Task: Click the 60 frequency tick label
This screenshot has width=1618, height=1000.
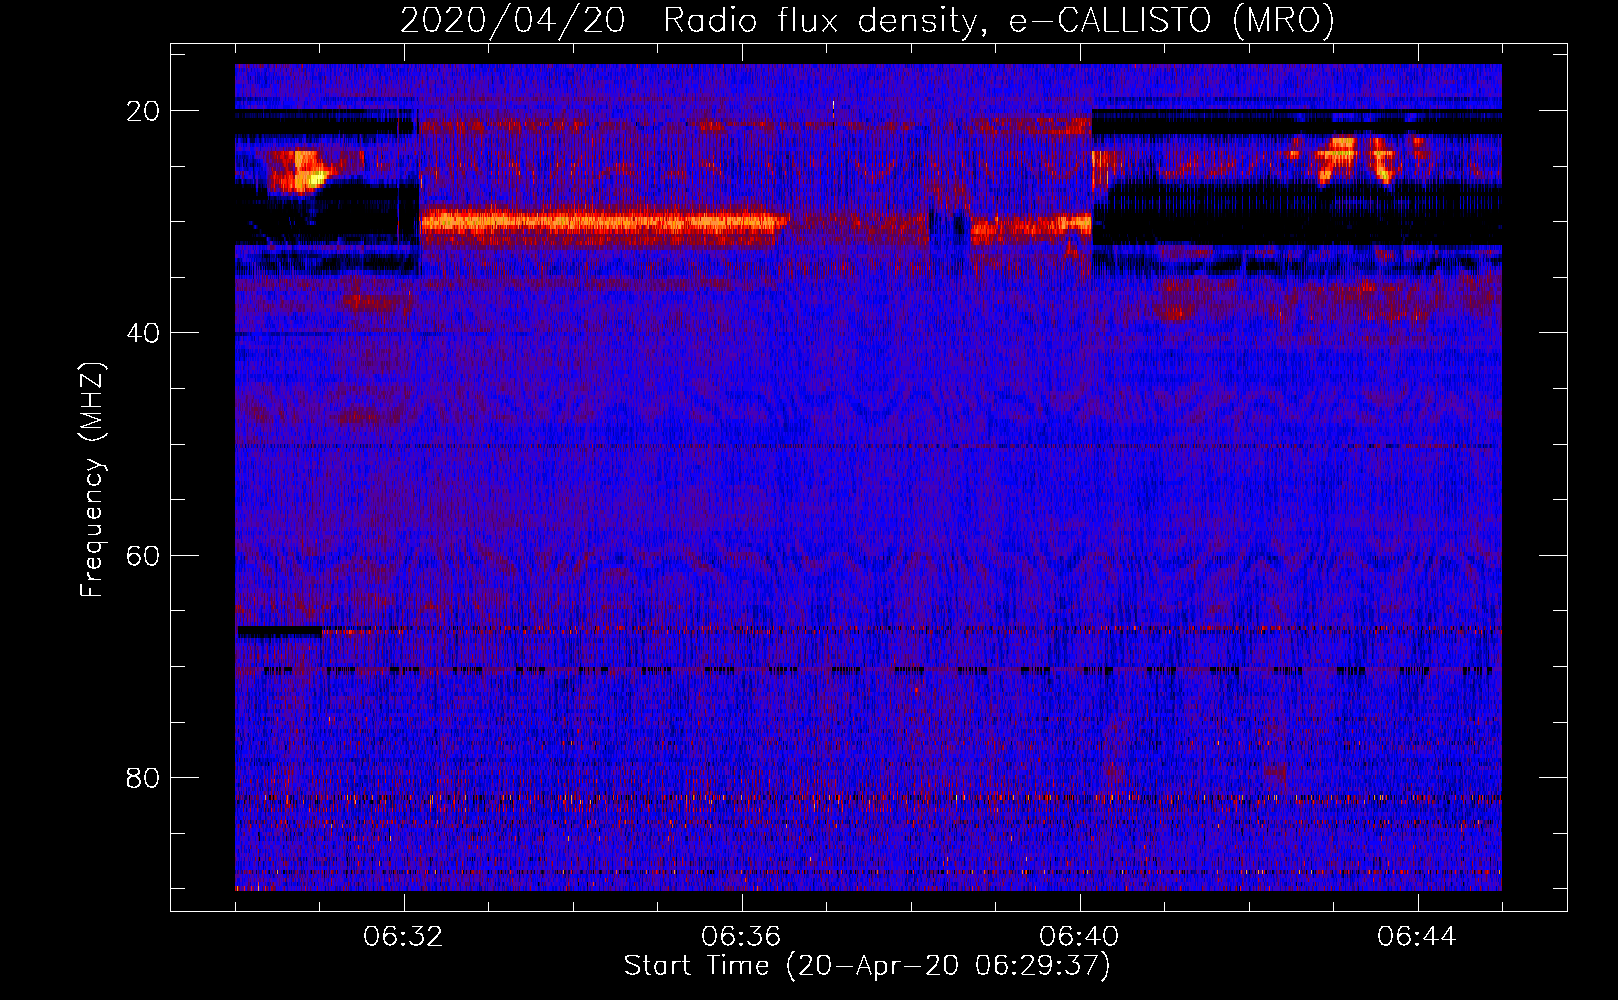Action: click(143, 555)
